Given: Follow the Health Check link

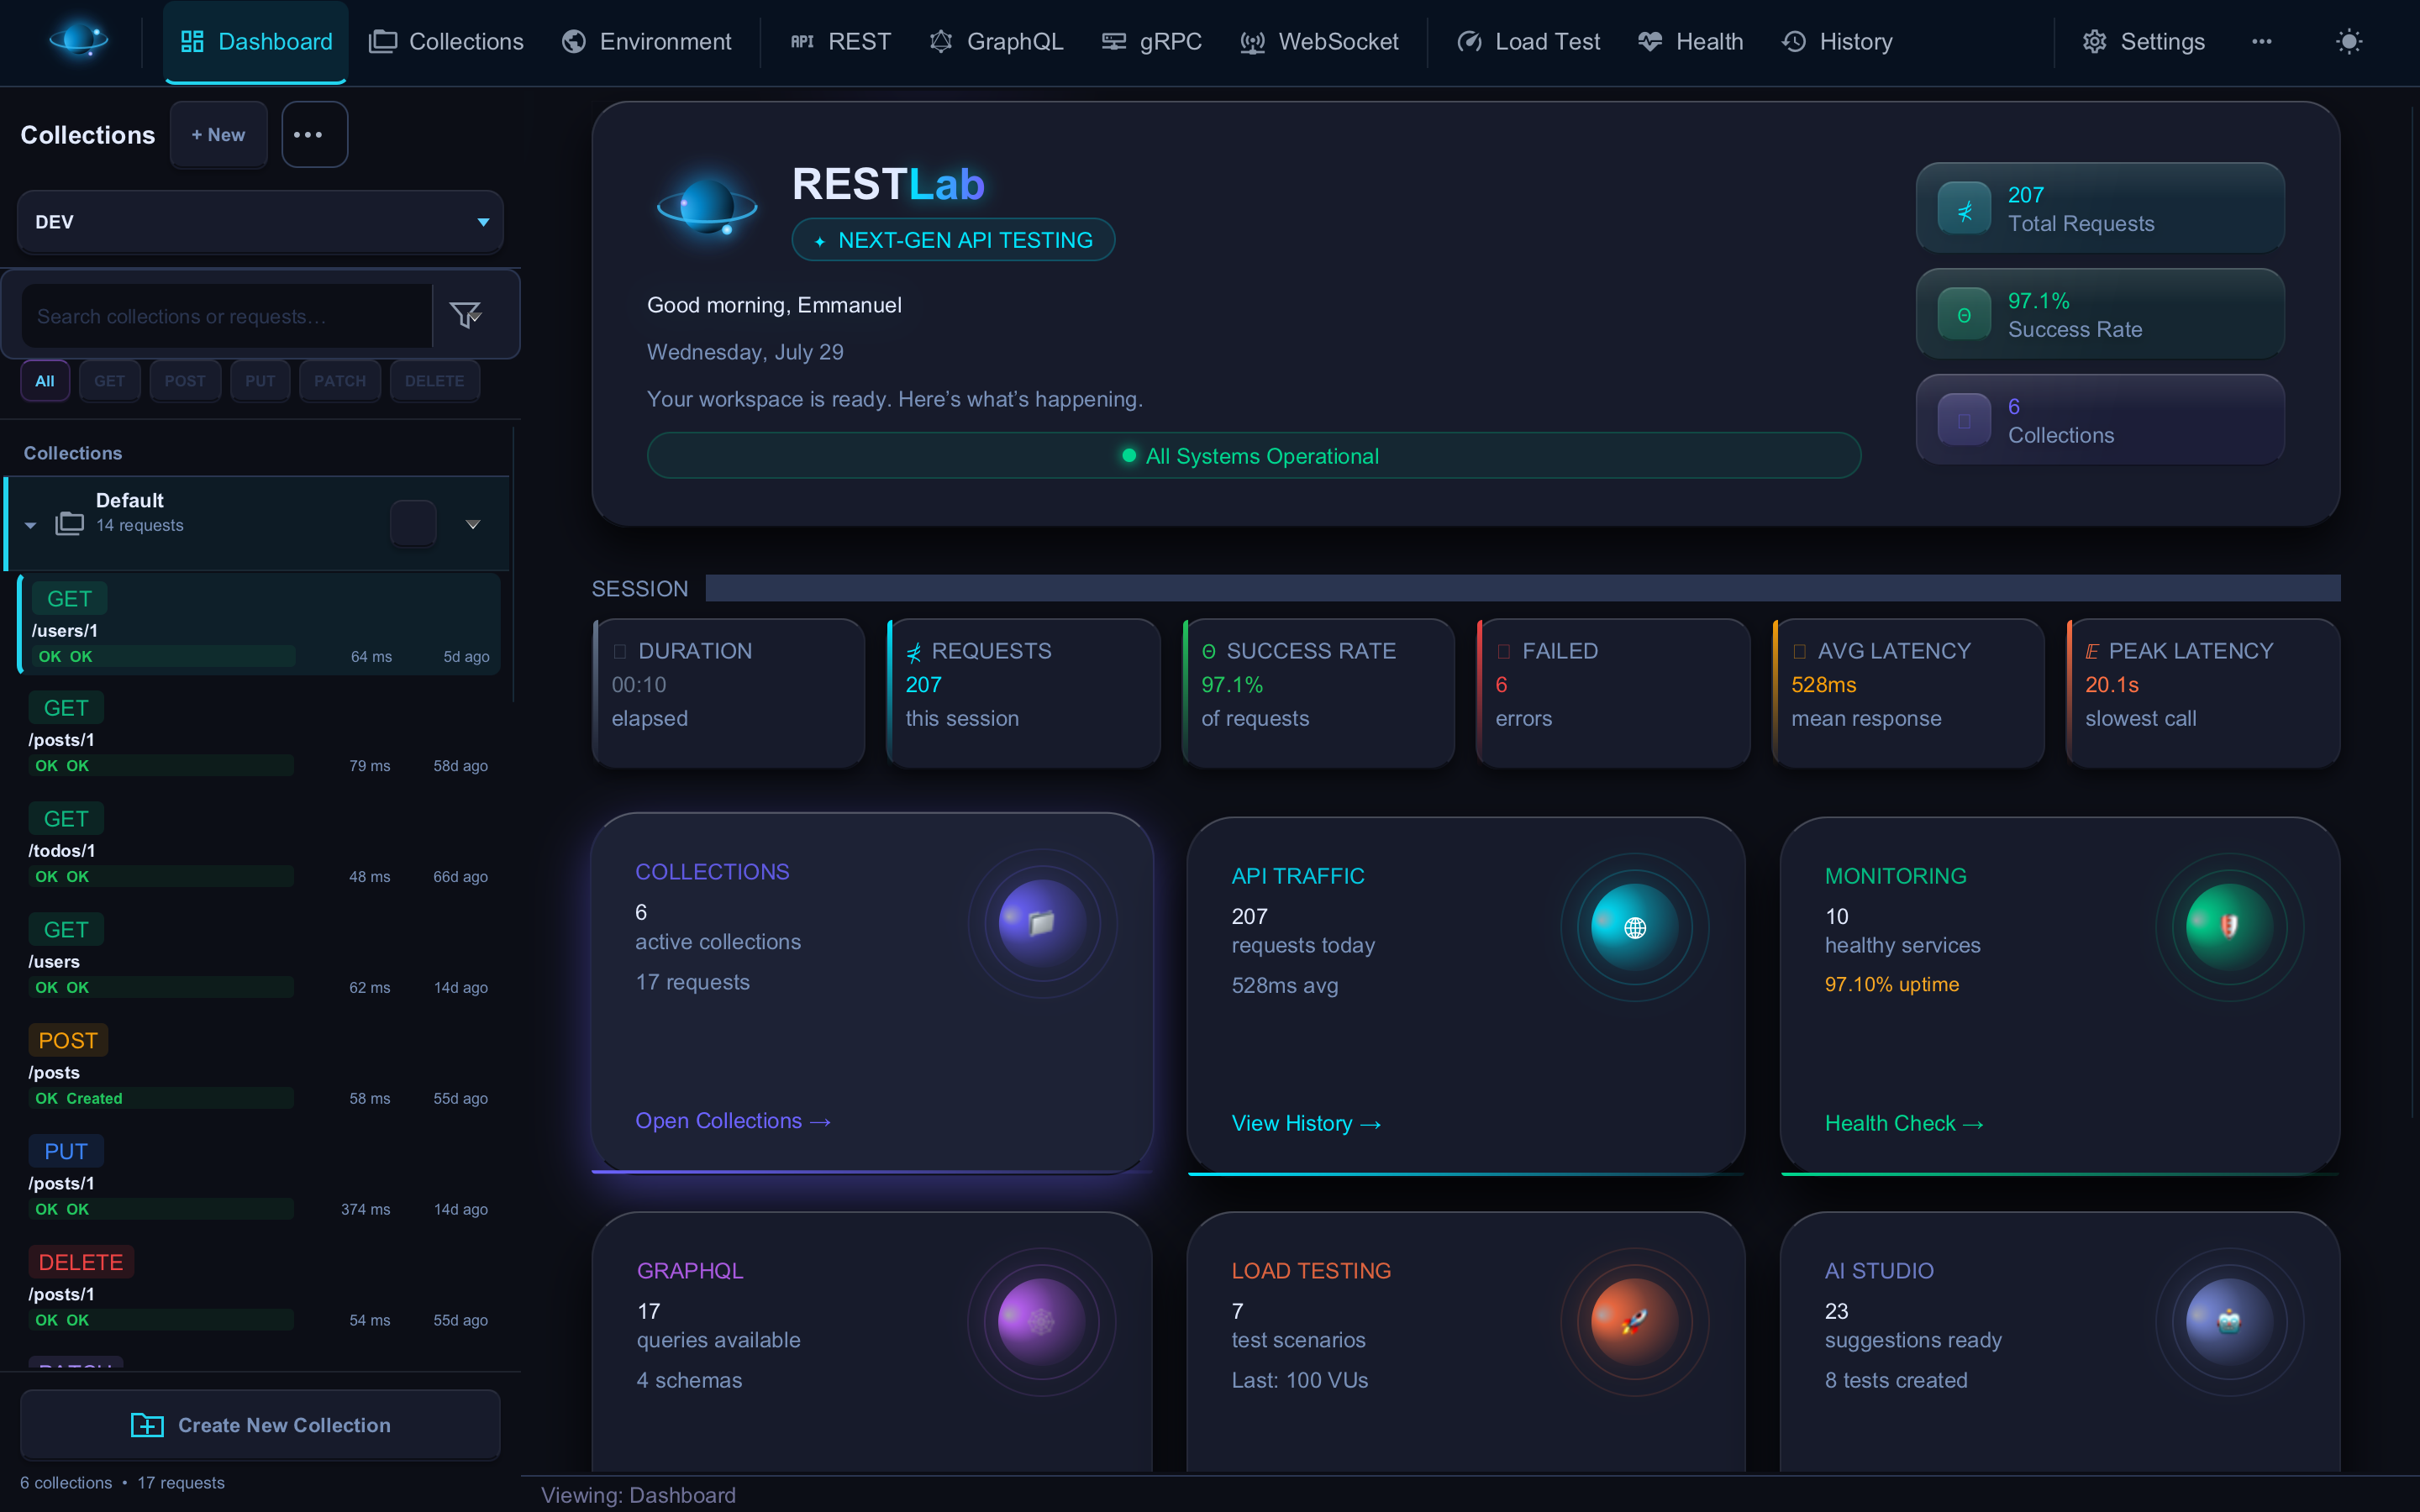Looking at the screenshot, I should pyautogui.click(x=1904, y=1124).
